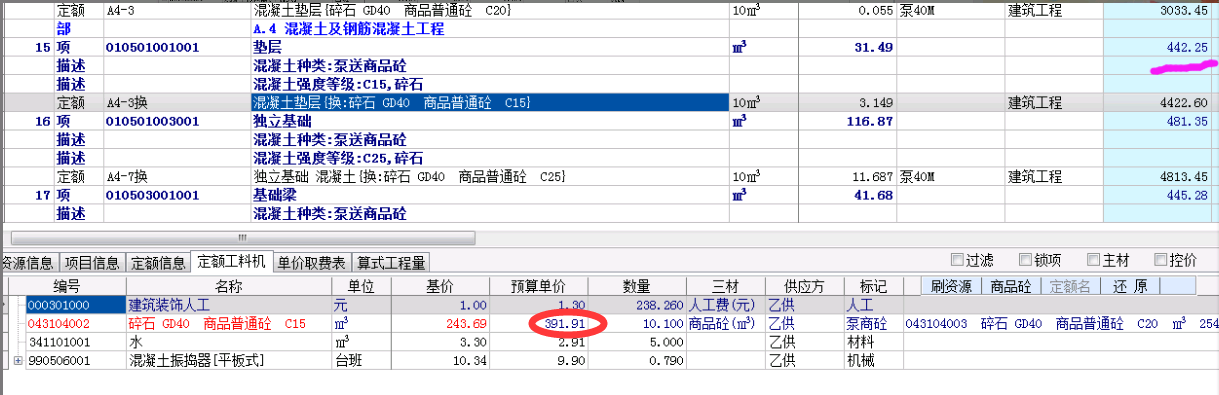
Task: Click the 391.91 budget price cell
Action: (x=539, y=323)
